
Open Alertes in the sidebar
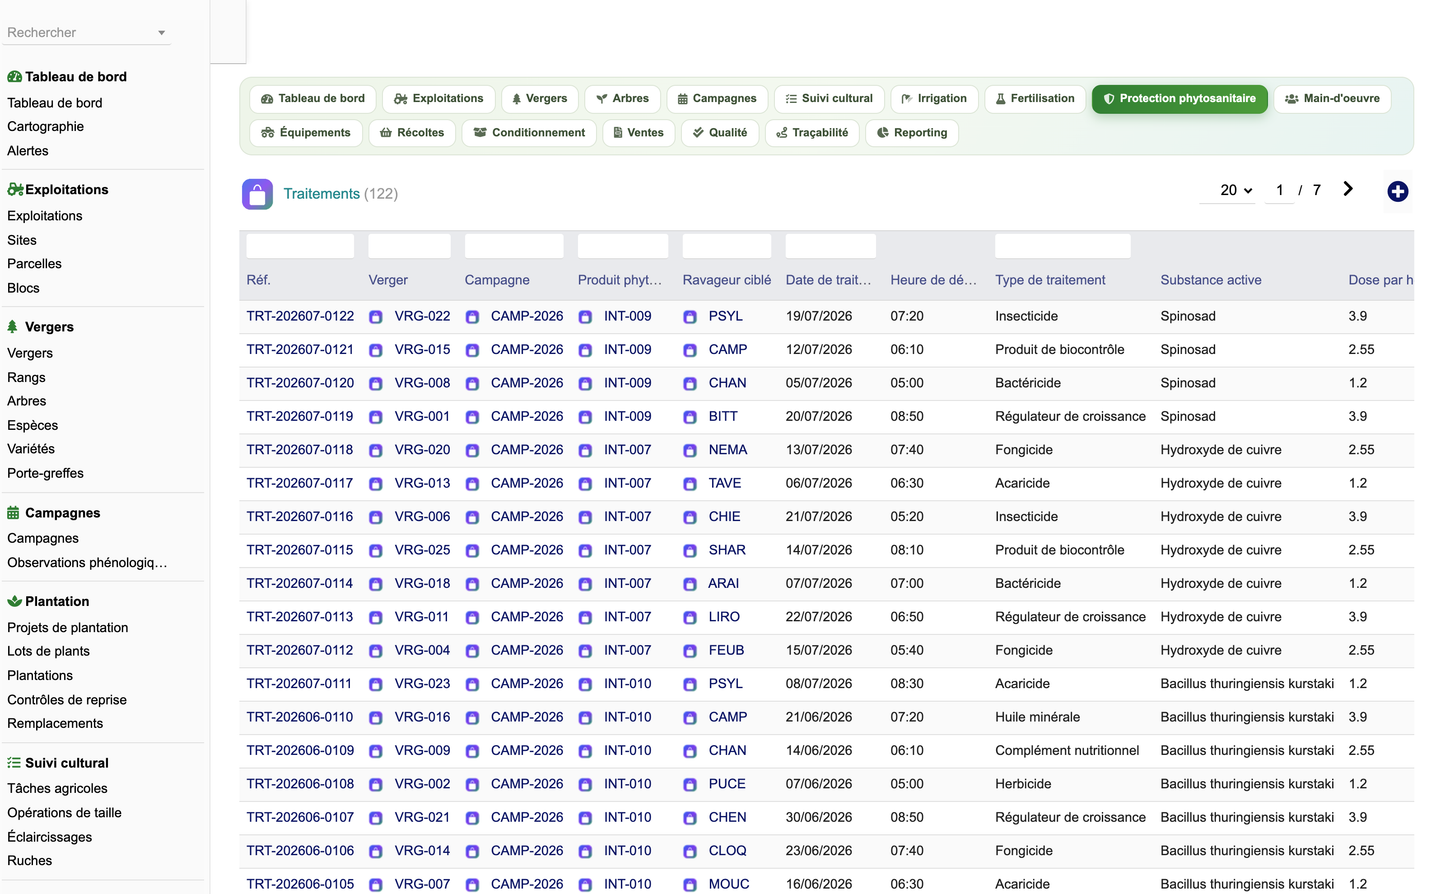pos(28,151)
